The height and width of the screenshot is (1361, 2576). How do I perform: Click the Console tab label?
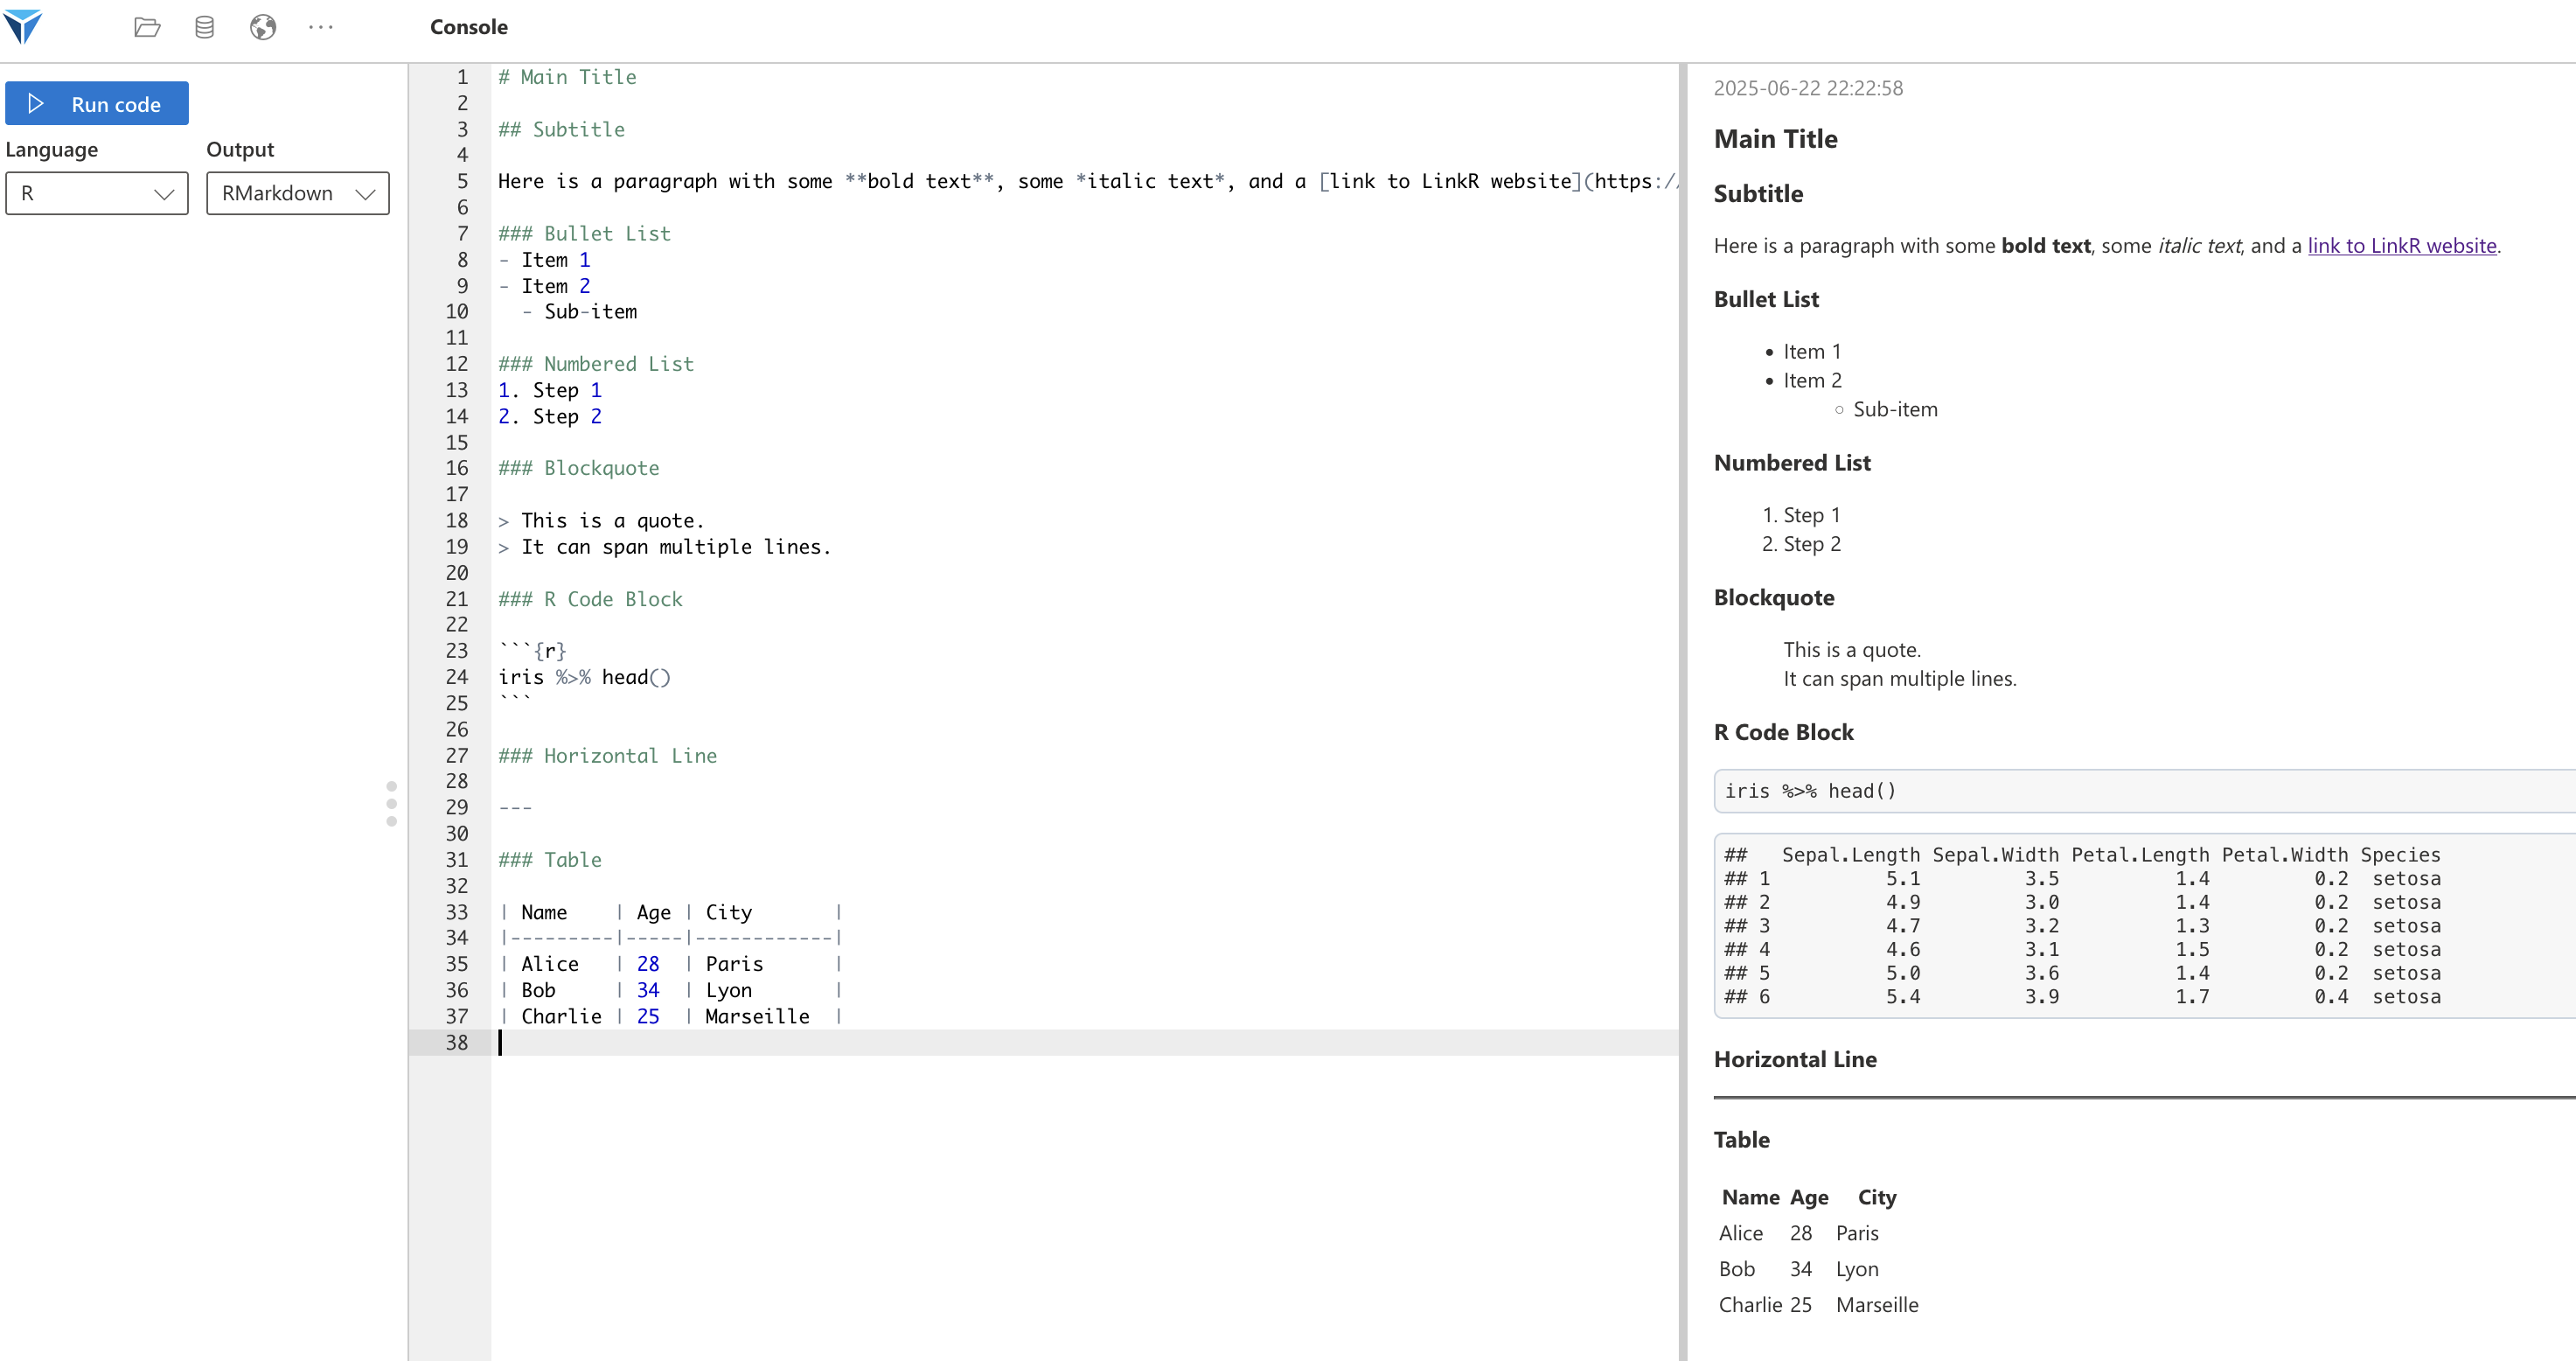click(x=468, y=27)
